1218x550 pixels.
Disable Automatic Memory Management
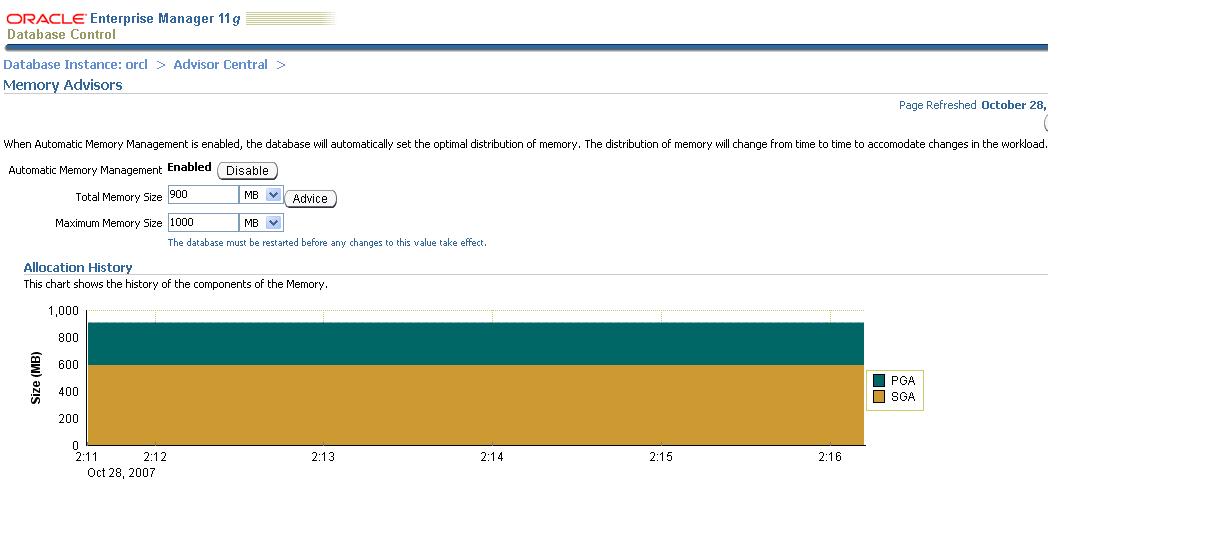pos(247,171)
